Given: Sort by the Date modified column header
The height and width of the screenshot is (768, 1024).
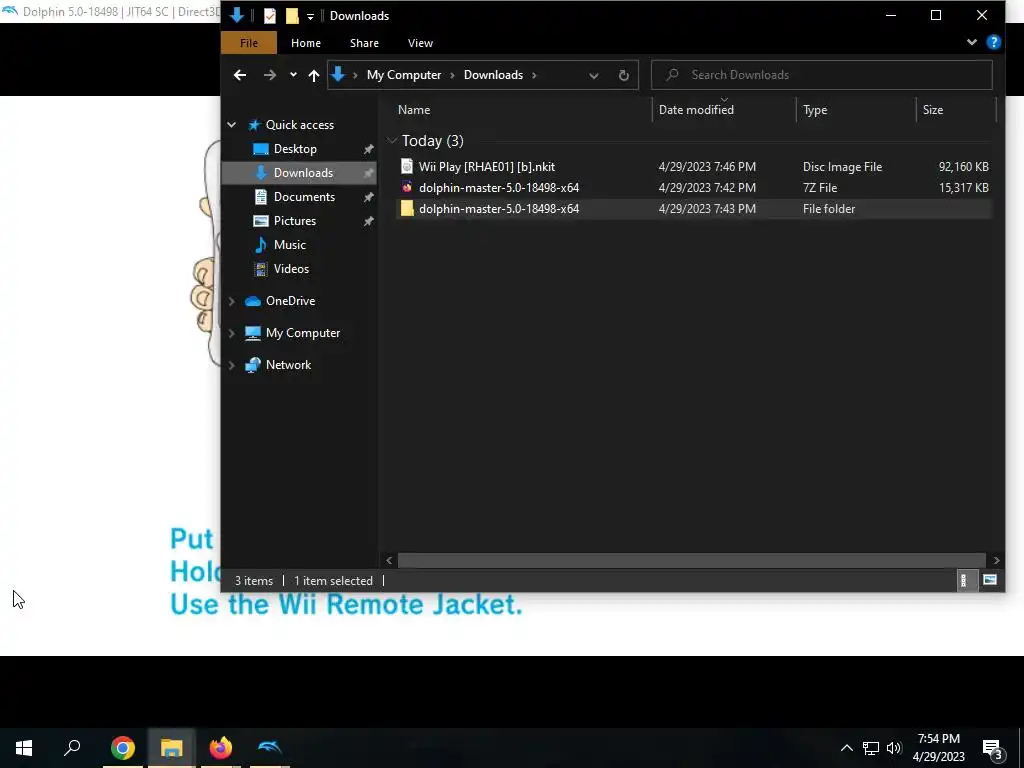Looking at the screenshot, I should 696,110.
